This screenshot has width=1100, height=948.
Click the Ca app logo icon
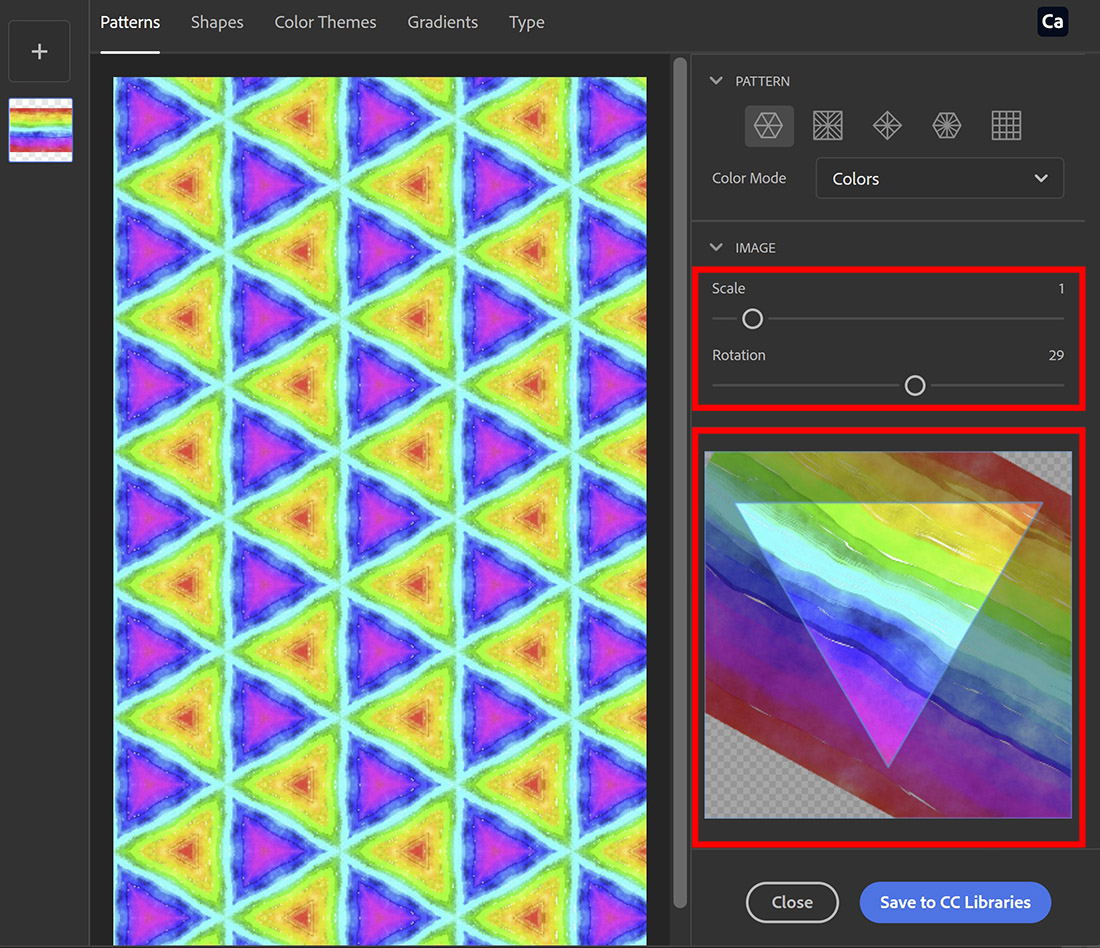click(x=1052, y=21)
